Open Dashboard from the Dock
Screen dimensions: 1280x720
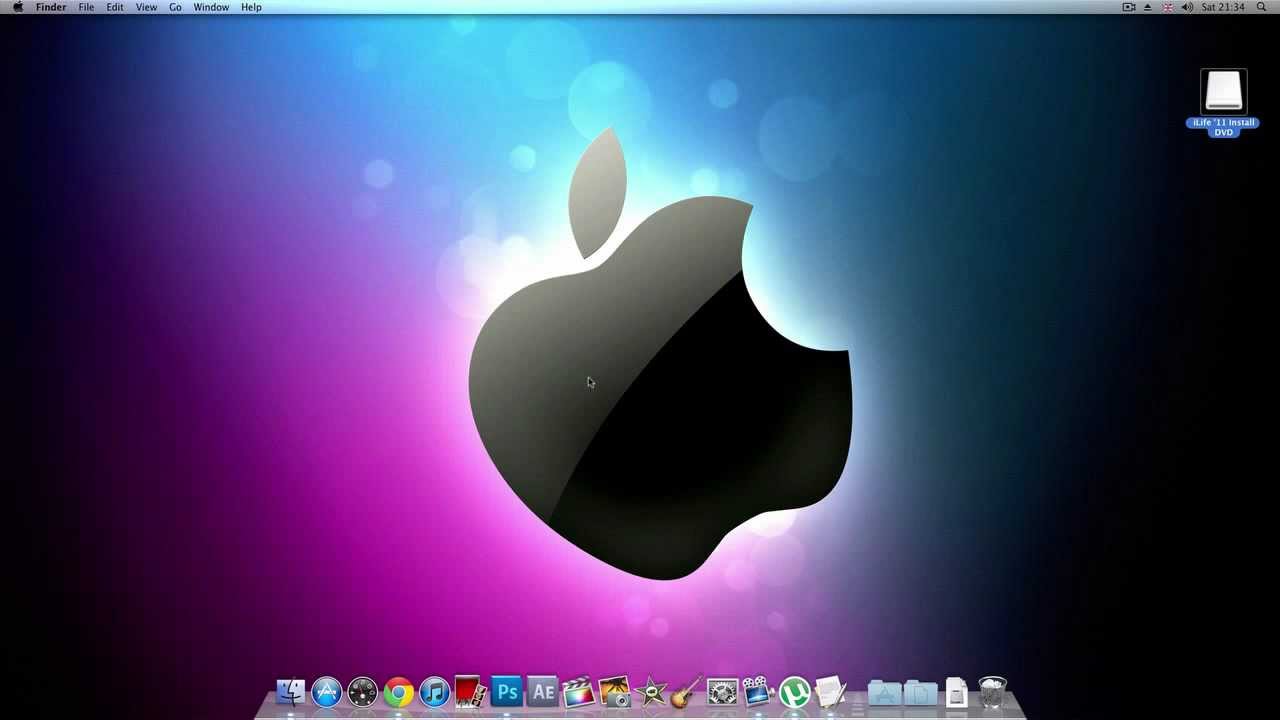[363, 692]
